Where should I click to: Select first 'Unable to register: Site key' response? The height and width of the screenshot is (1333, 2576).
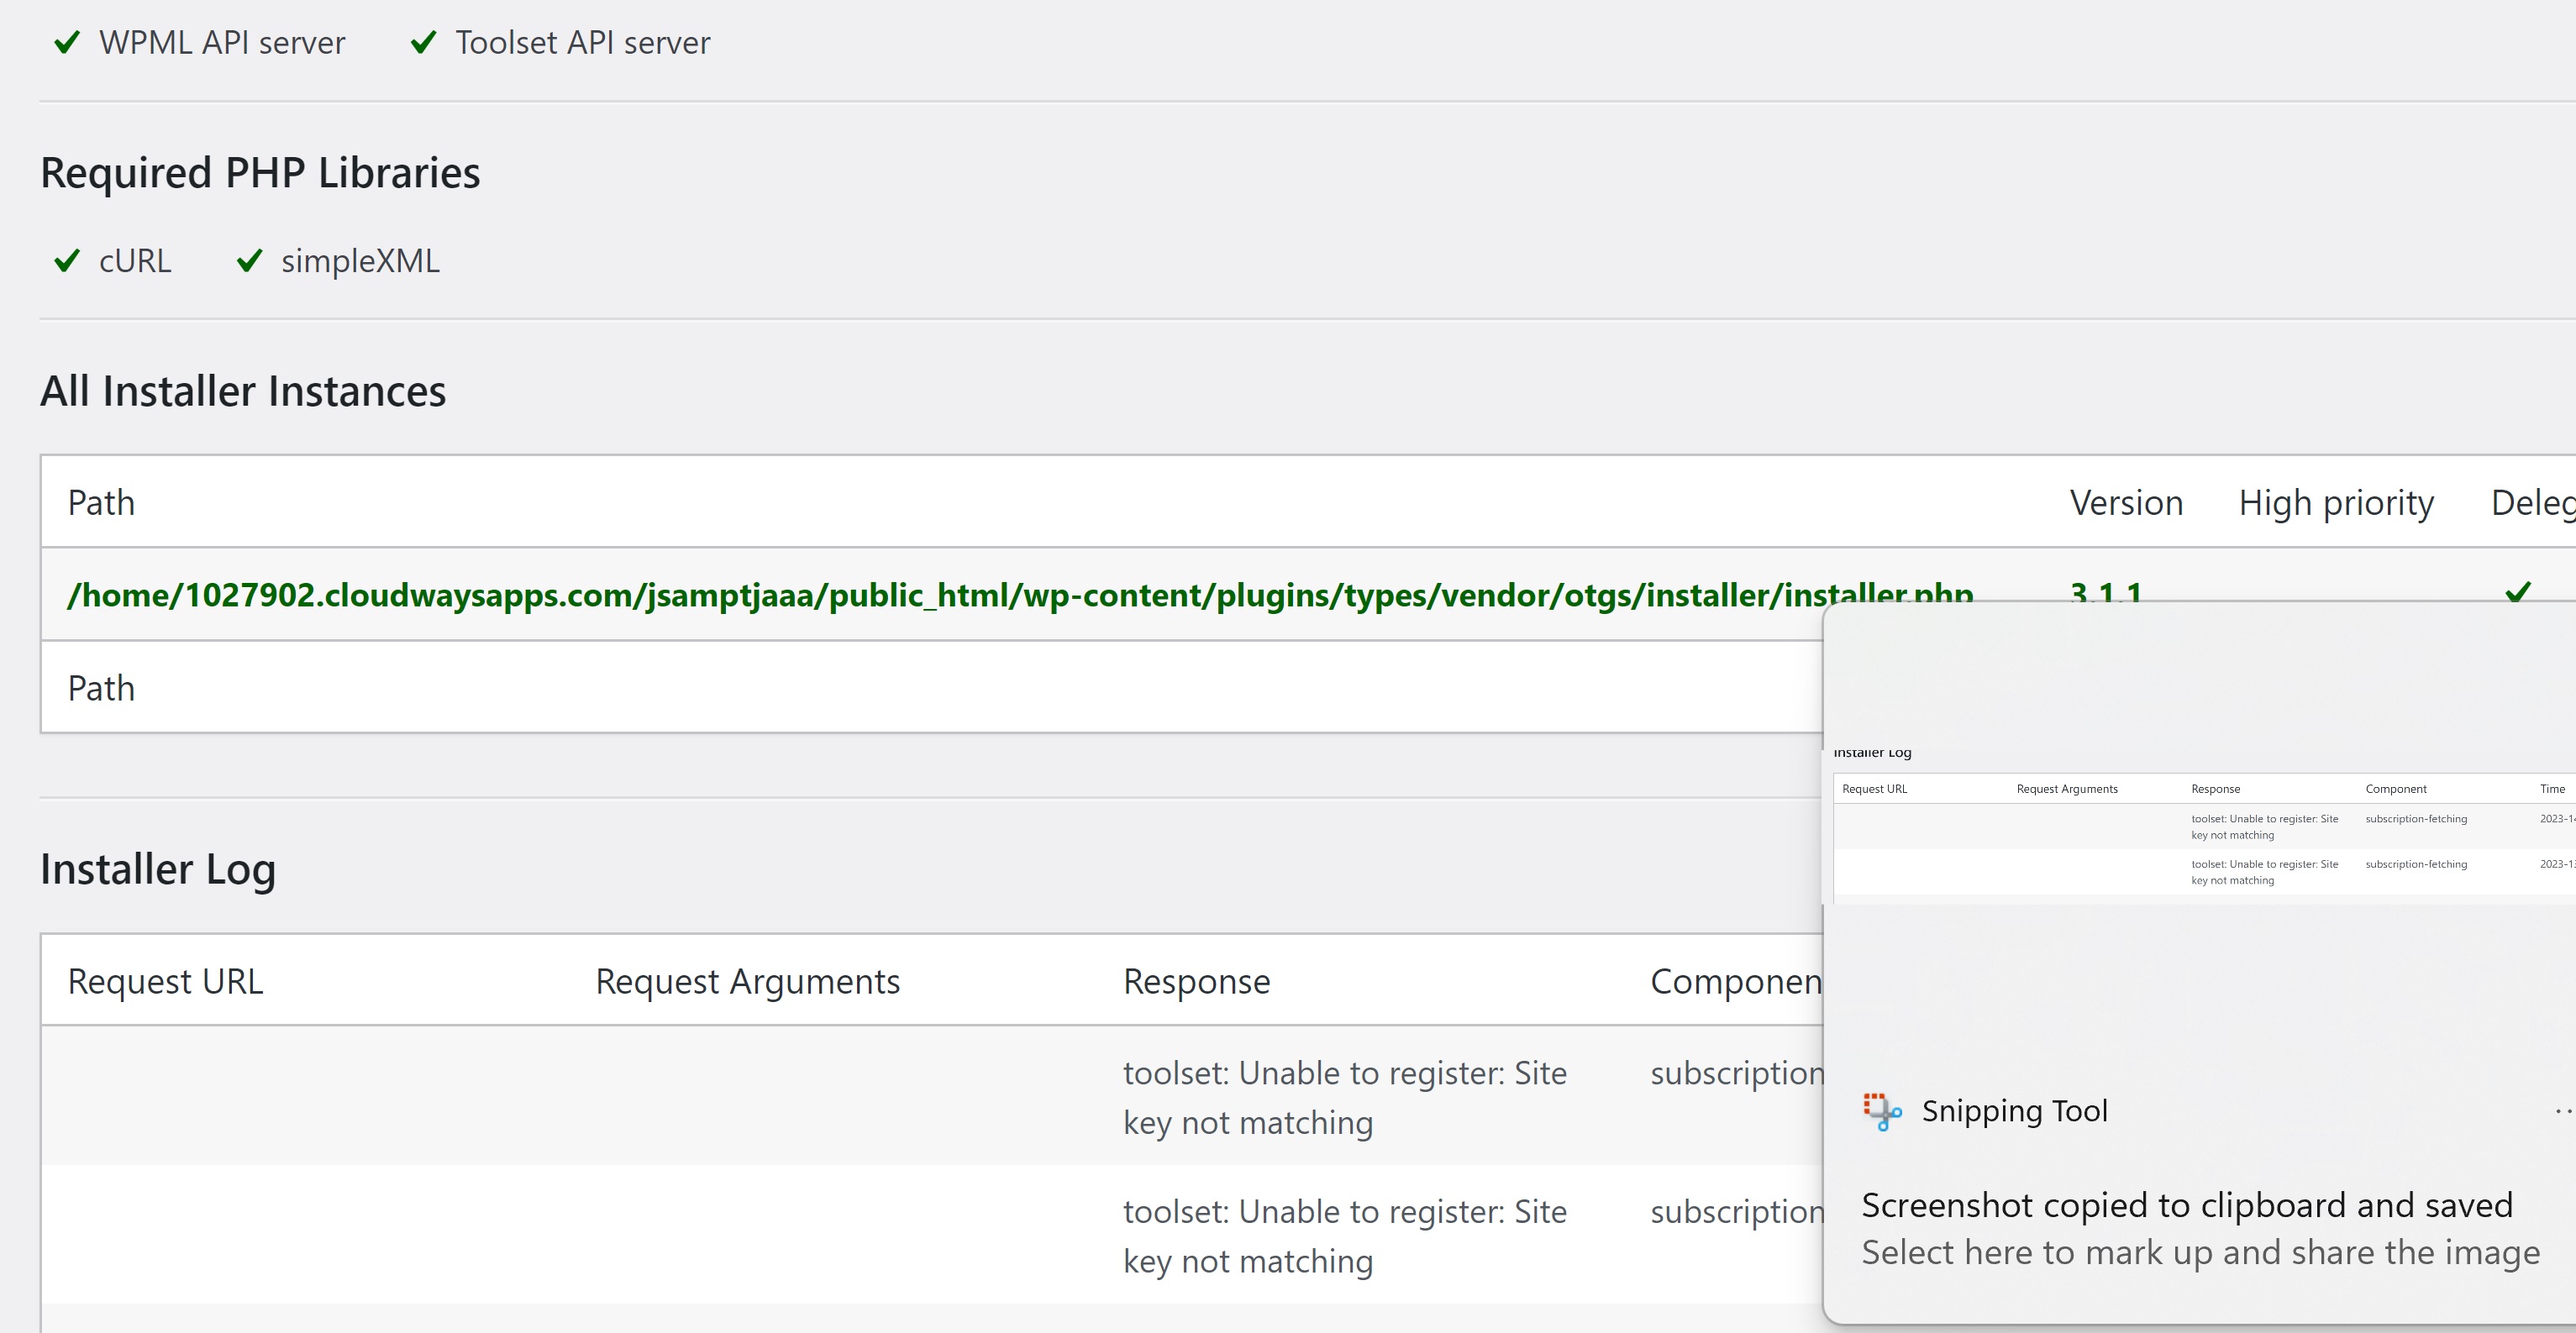pos(1345,1097)
